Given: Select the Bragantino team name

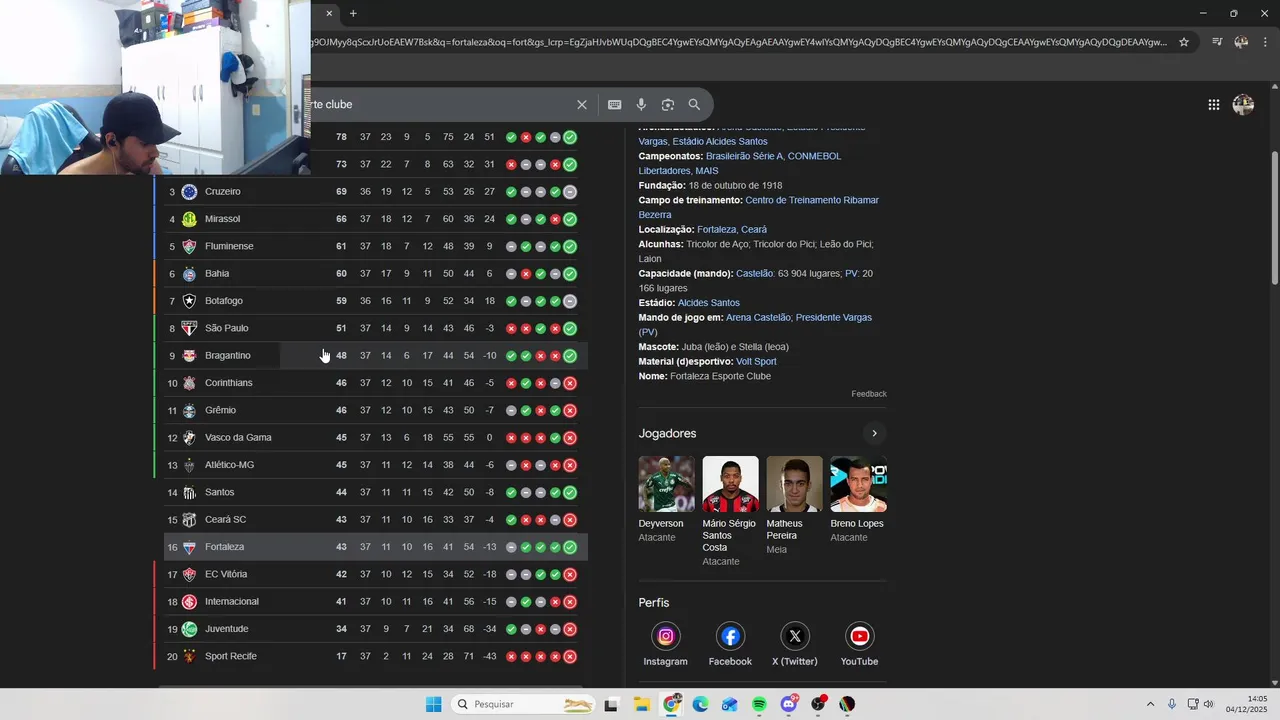Looking at the screenshot, I should 228,355.
